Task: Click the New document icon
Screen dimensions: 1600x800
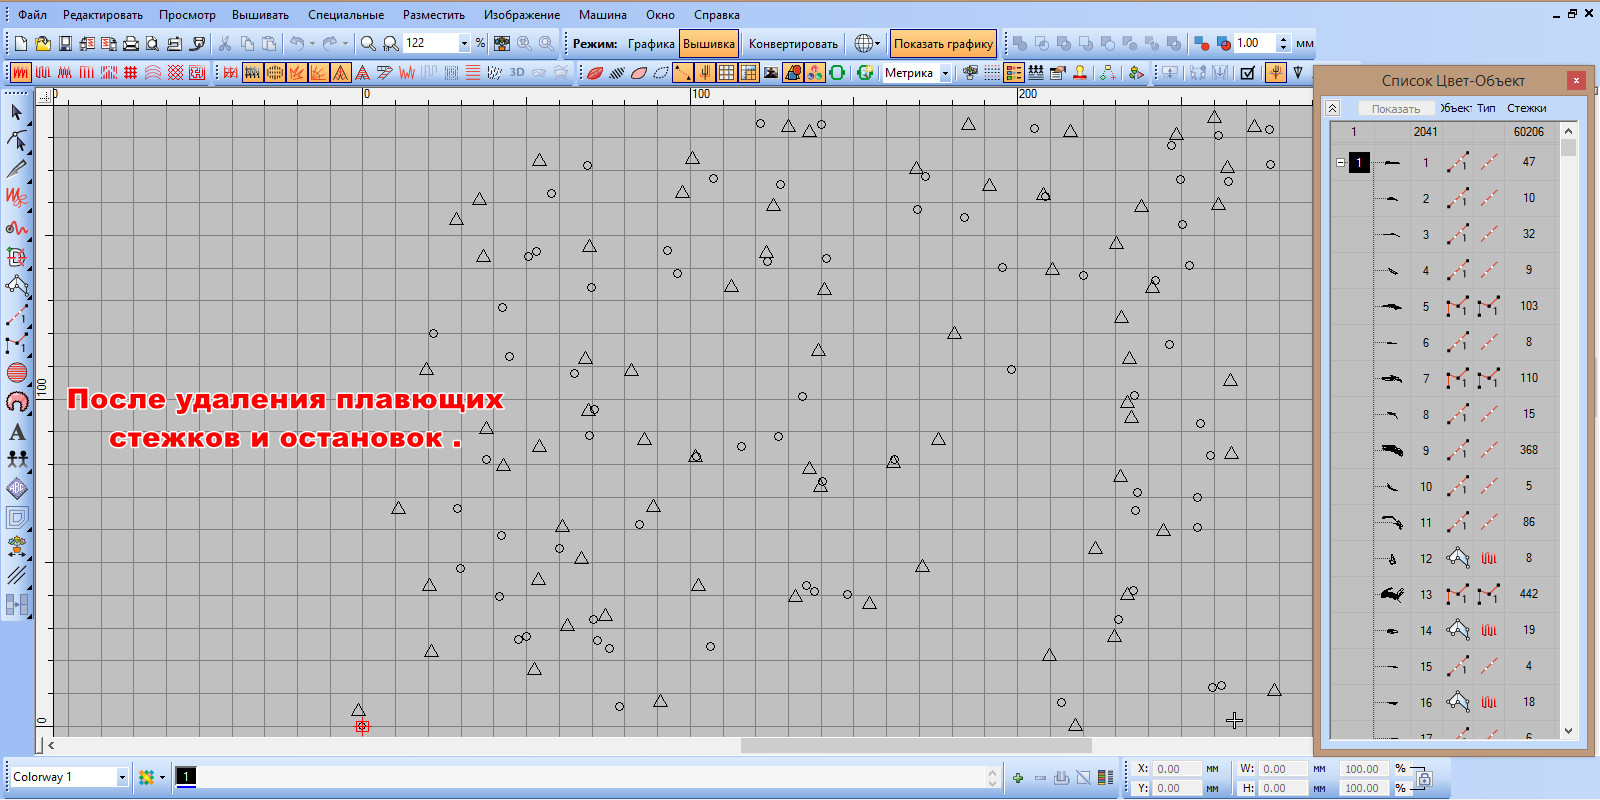Action: tap(21, 43)
